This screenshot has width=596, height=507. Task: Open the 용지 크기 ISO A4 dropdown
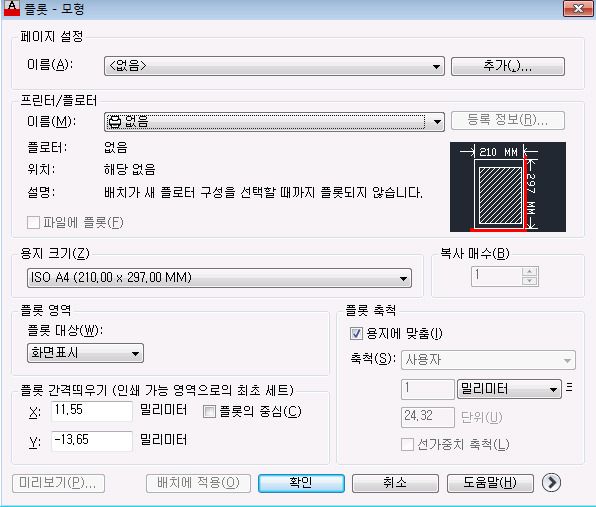click(219, 278)
